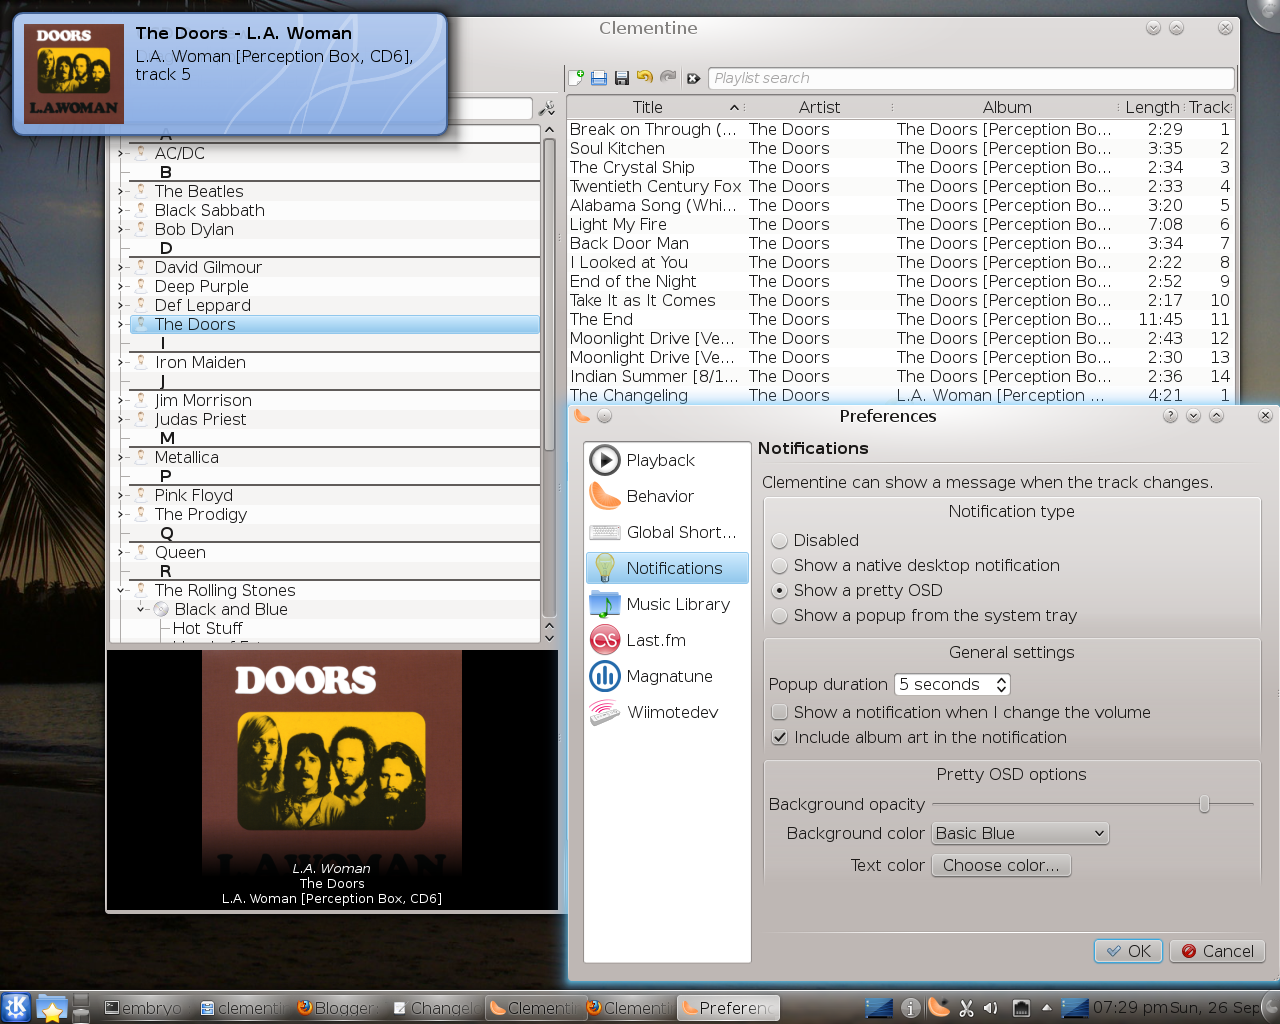Viewport: 1280px width, 1024px height.
Task: Click Choose color button for text
Action: coord(1001,865)
